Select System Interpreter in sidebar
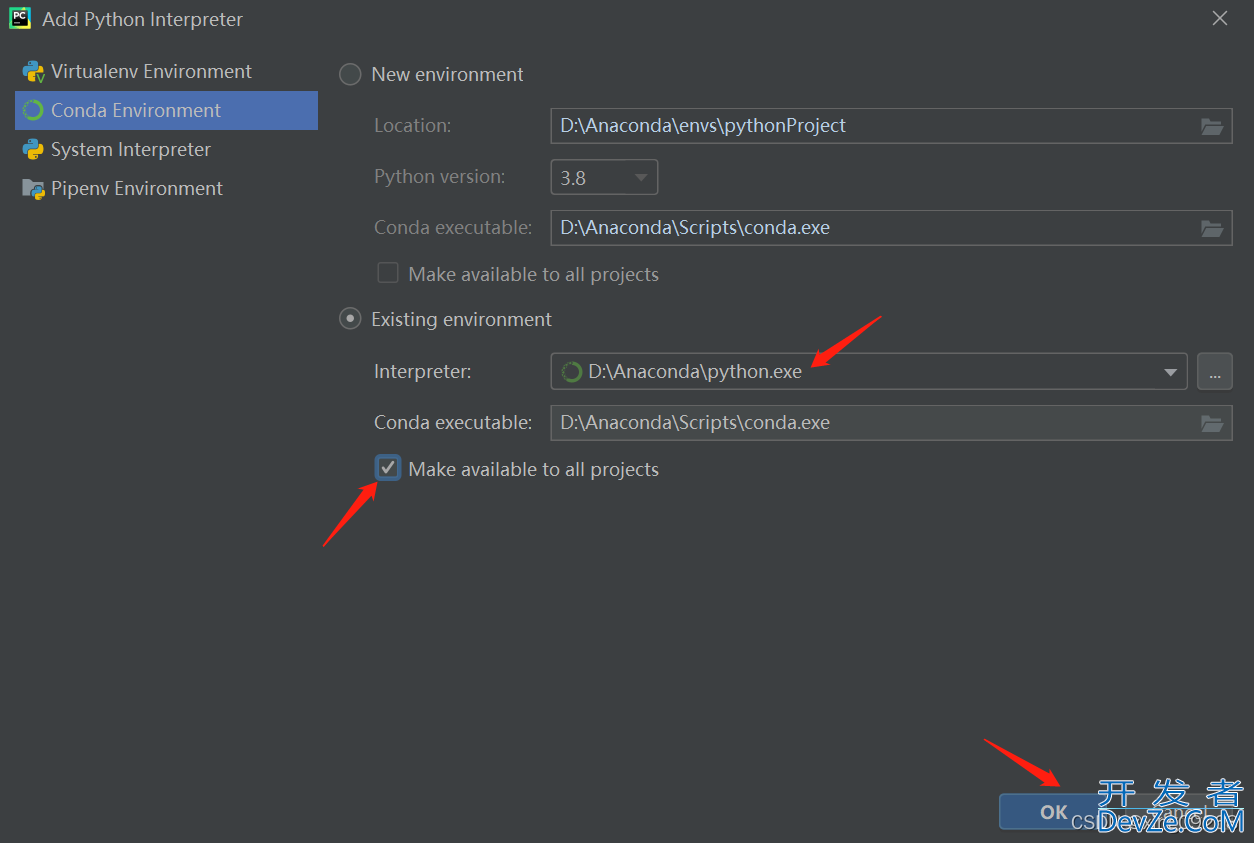Viewport: 1254px width, 843px height. (166, 149)
